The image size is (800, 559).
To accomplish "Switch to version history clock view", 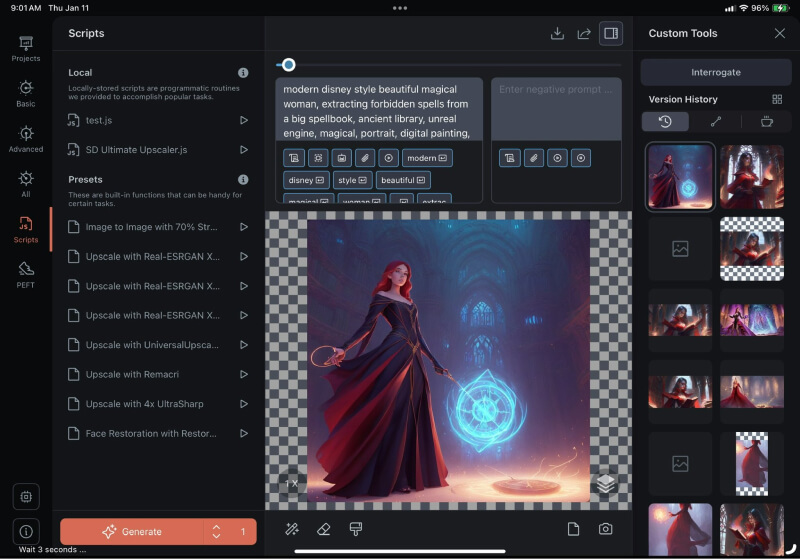I will tap(666, 122).
